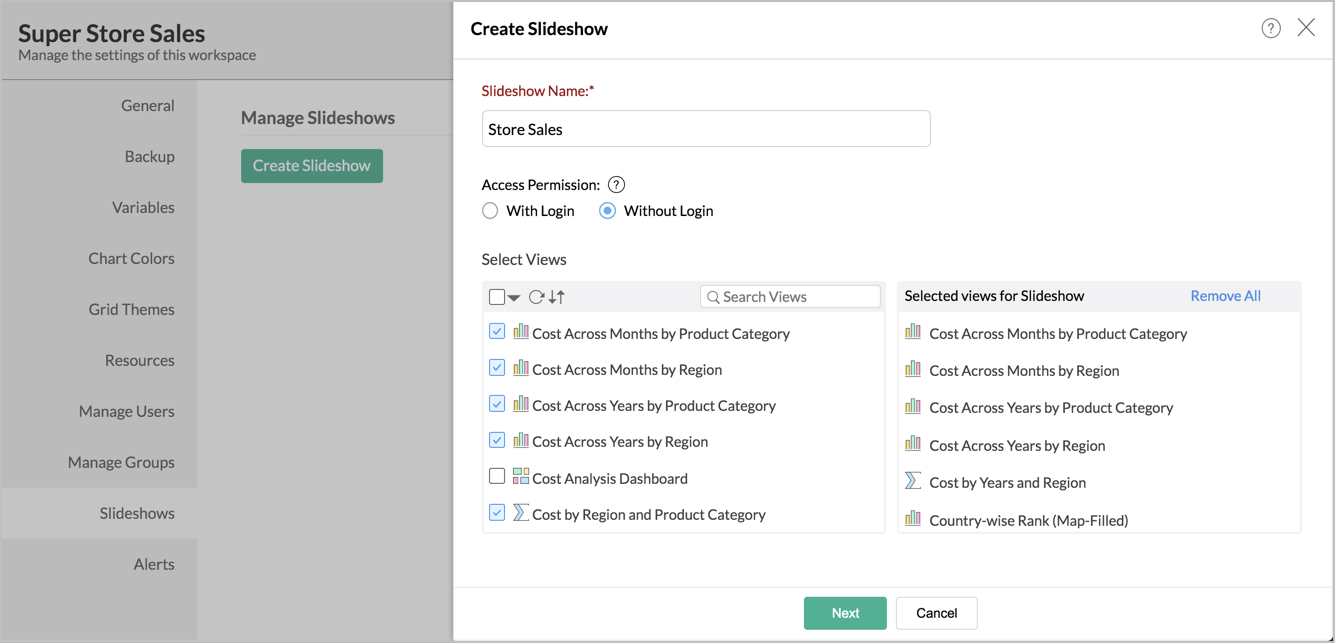Select the With Login radio button
The width and height of the screenshot is (1335, 643).
[x=490, y=210]
